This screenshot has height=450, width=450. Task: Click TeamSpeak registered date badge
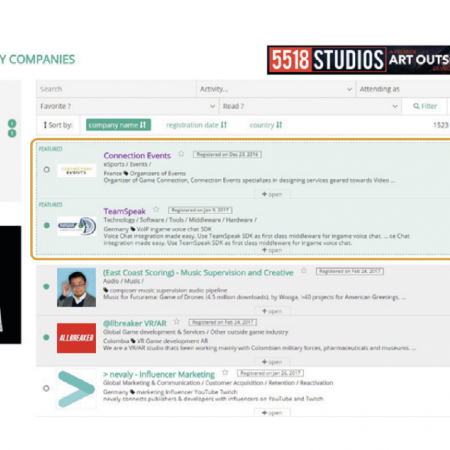pos(200,210)
